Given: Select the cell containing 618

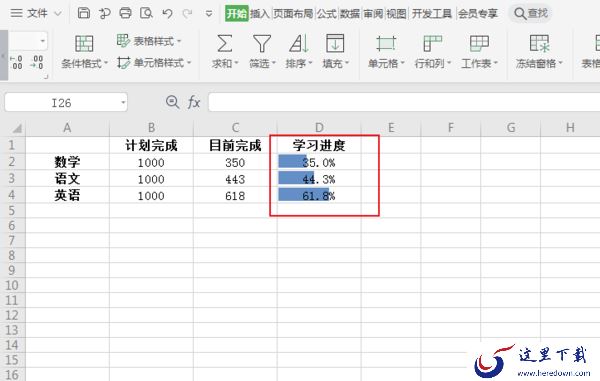Looking at the screenshot, I should click(x=235, y=195).
